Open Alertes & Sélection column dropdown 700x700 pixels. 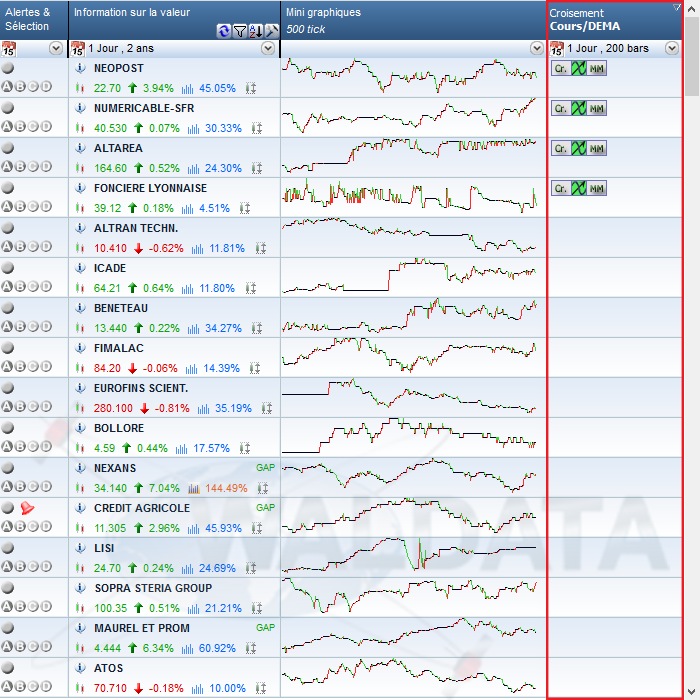point(56,48)
